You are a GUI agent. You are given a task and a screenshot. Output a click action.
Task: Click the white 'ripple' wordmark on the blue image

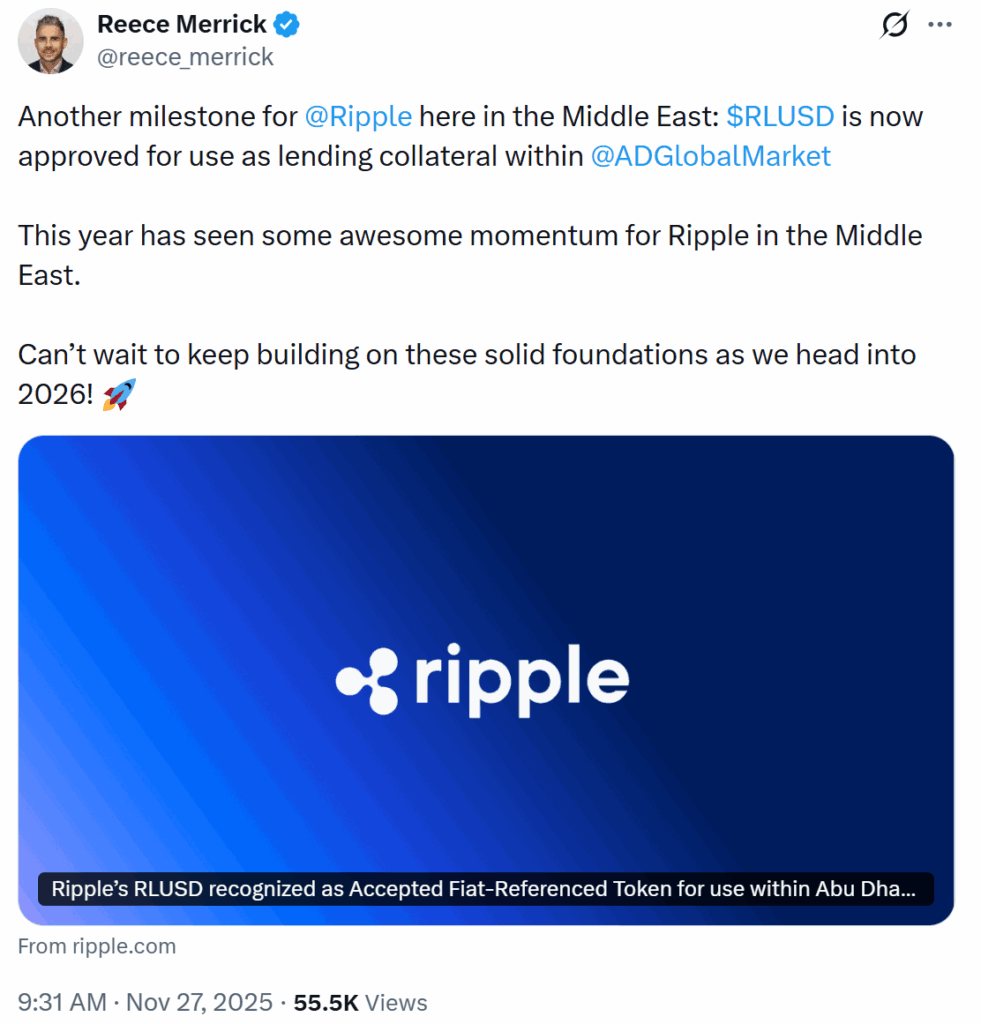(x=522, y=678)
